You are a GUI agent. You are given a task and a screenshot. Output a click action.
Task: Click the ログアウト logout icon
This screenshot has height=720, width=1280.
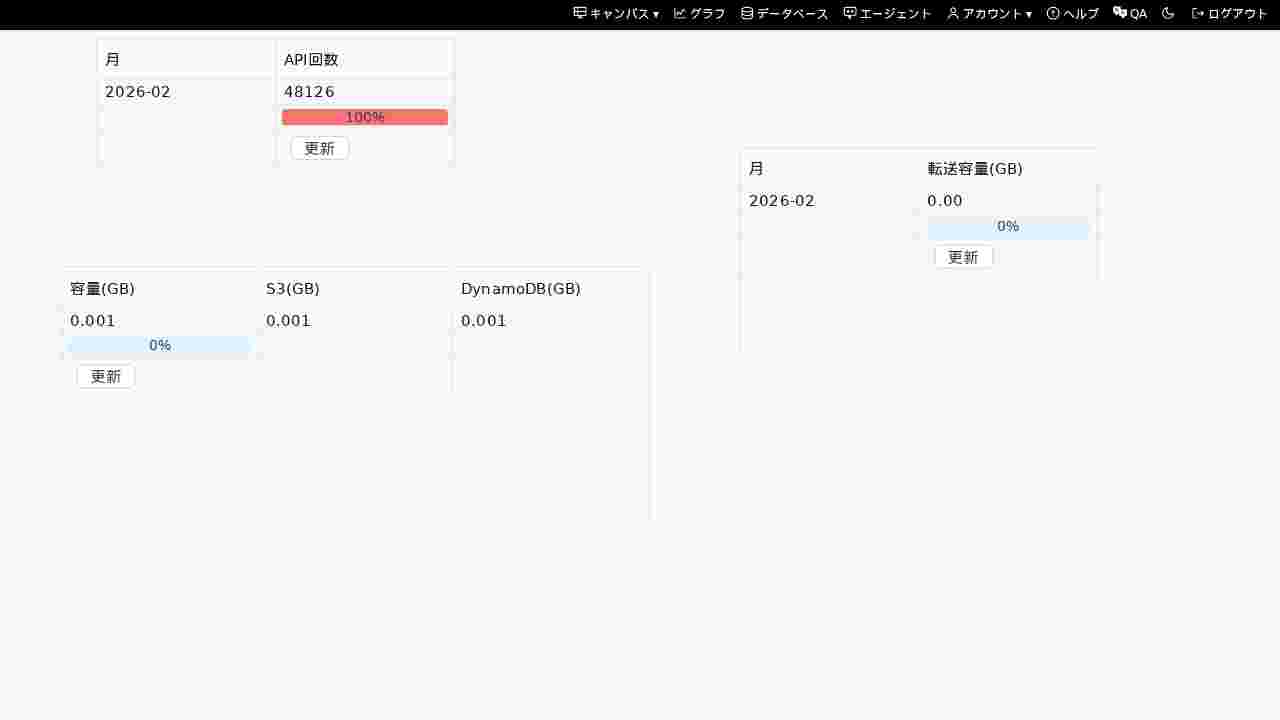coord(1198,13)
